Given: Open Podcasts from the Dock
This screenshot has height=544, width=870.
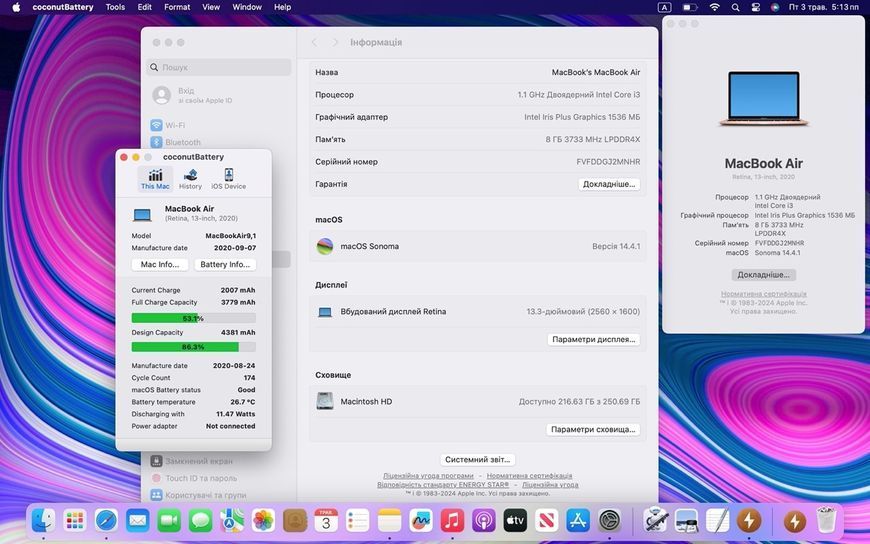Looking at the screenshot, I should (x=483, y=521).
